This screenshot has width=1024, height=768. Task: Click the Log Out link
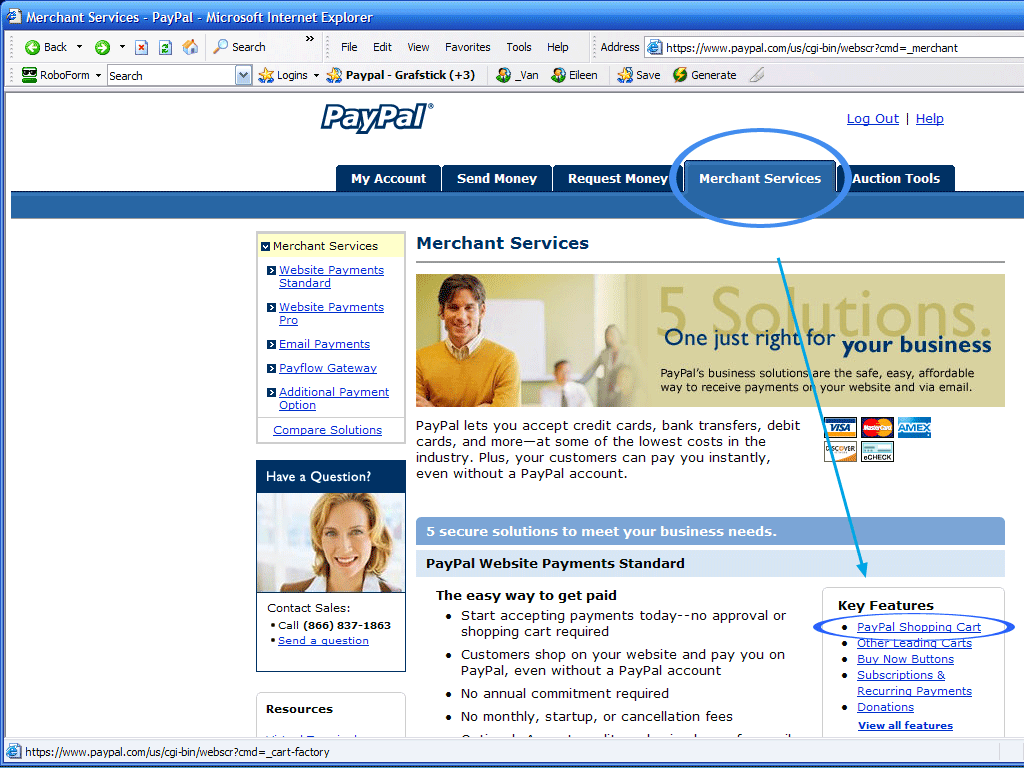(872, 119)
